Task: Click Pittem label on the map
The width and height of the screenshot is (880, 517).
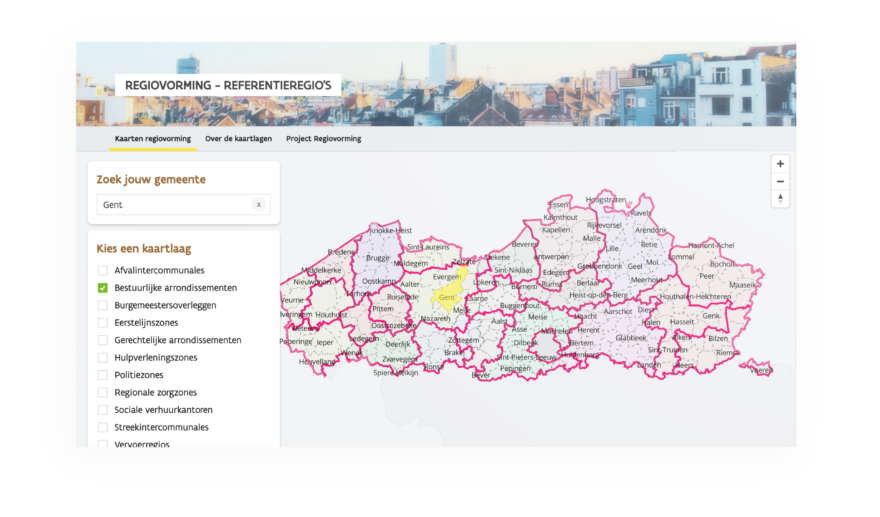Action: [x=383, y=309]
